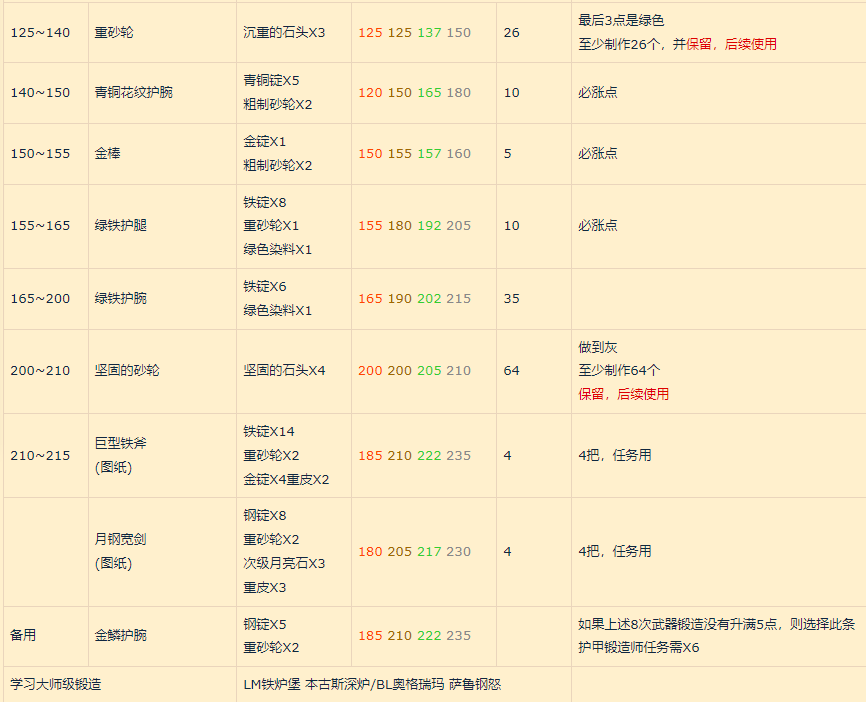Click the 沉重的石头X3 material text

(x=284, y=32)
